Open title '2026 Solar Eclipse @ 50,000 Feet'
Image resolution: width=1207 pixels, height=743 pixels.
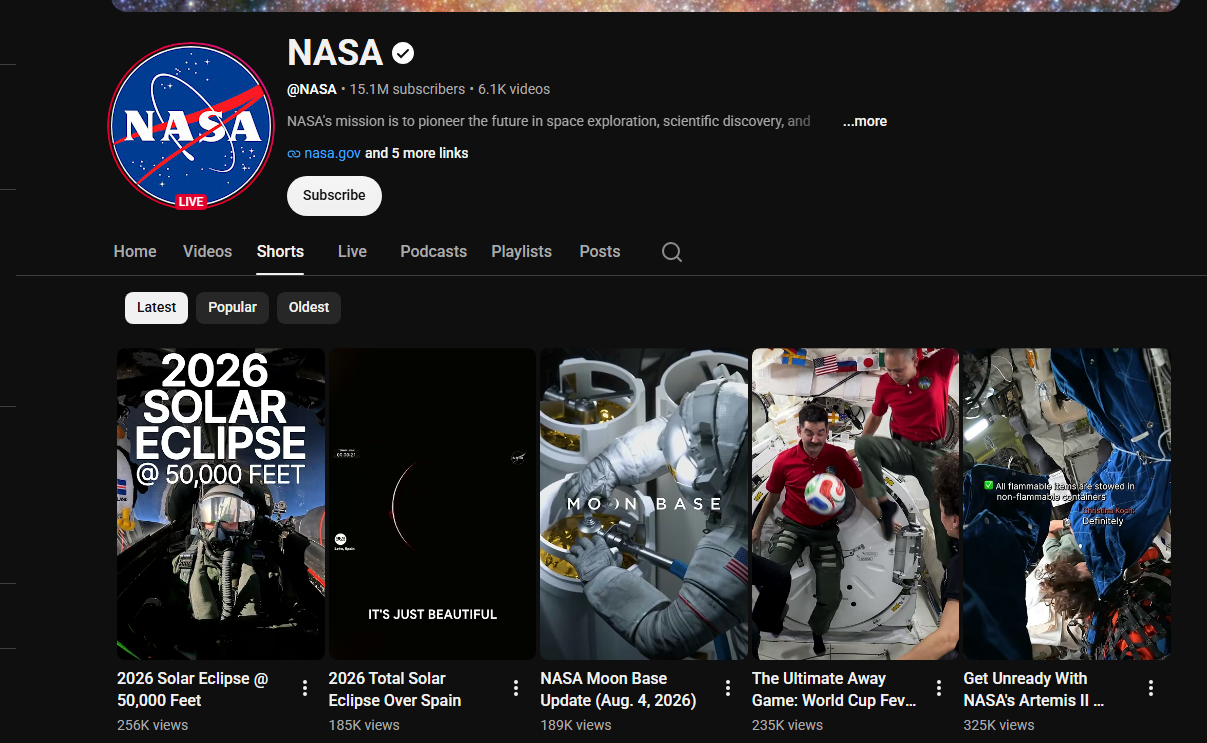pyautogui.click(x=193, y=689)
